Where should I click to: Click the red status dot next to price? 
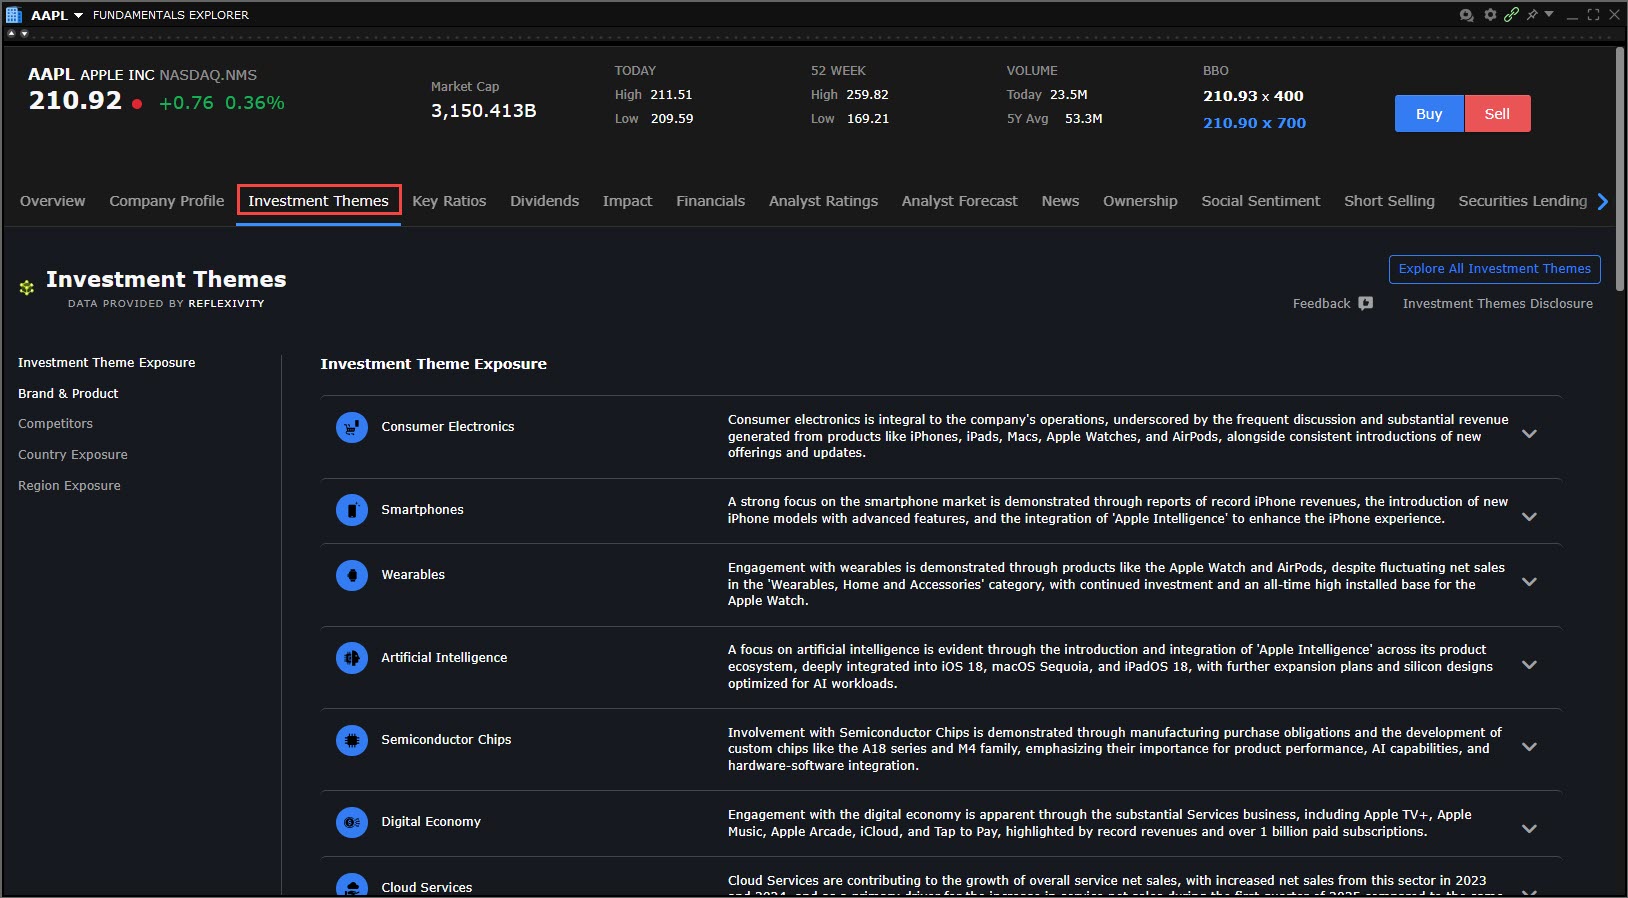(137, 103)
